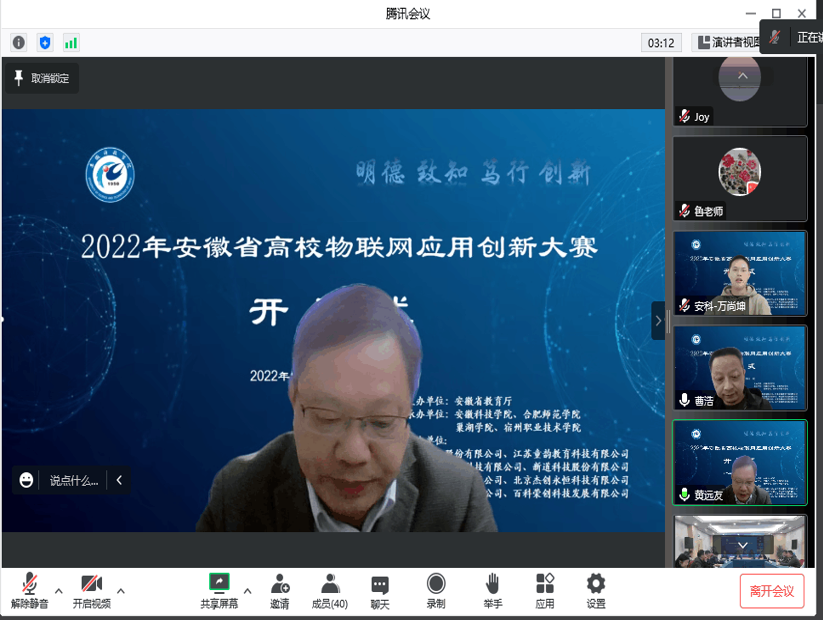Raise hand with 举手

click(x=492, y=590)
